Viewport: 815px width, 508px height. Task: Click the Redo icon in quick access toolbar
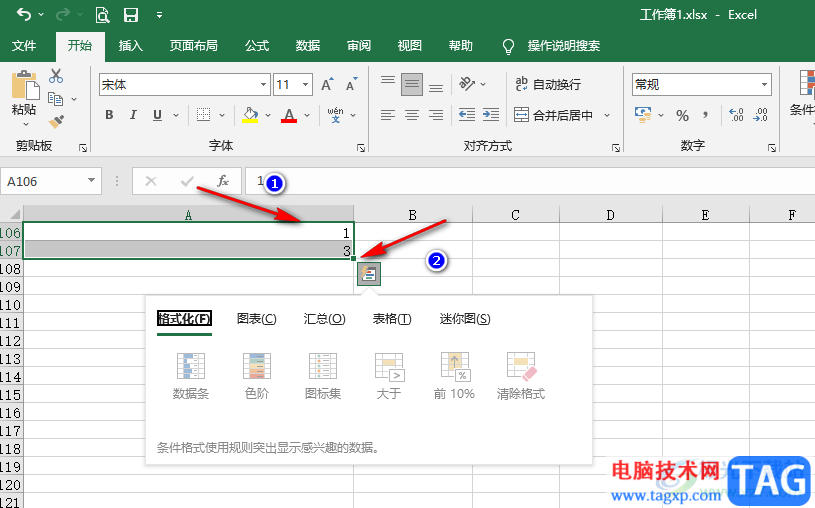[63, 15]
